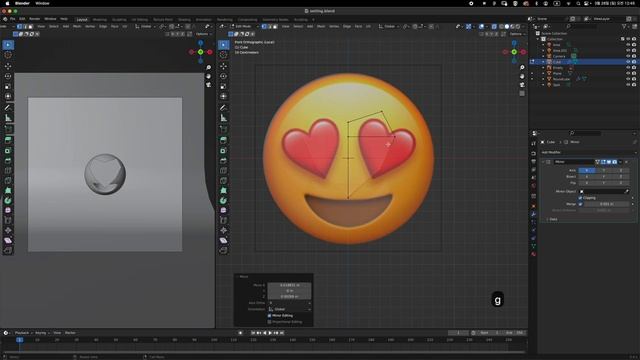Select the Loop Cut tool in right viewport
Image resolution: width=640 pixels, height=360 pixels.
coord(223,171)
